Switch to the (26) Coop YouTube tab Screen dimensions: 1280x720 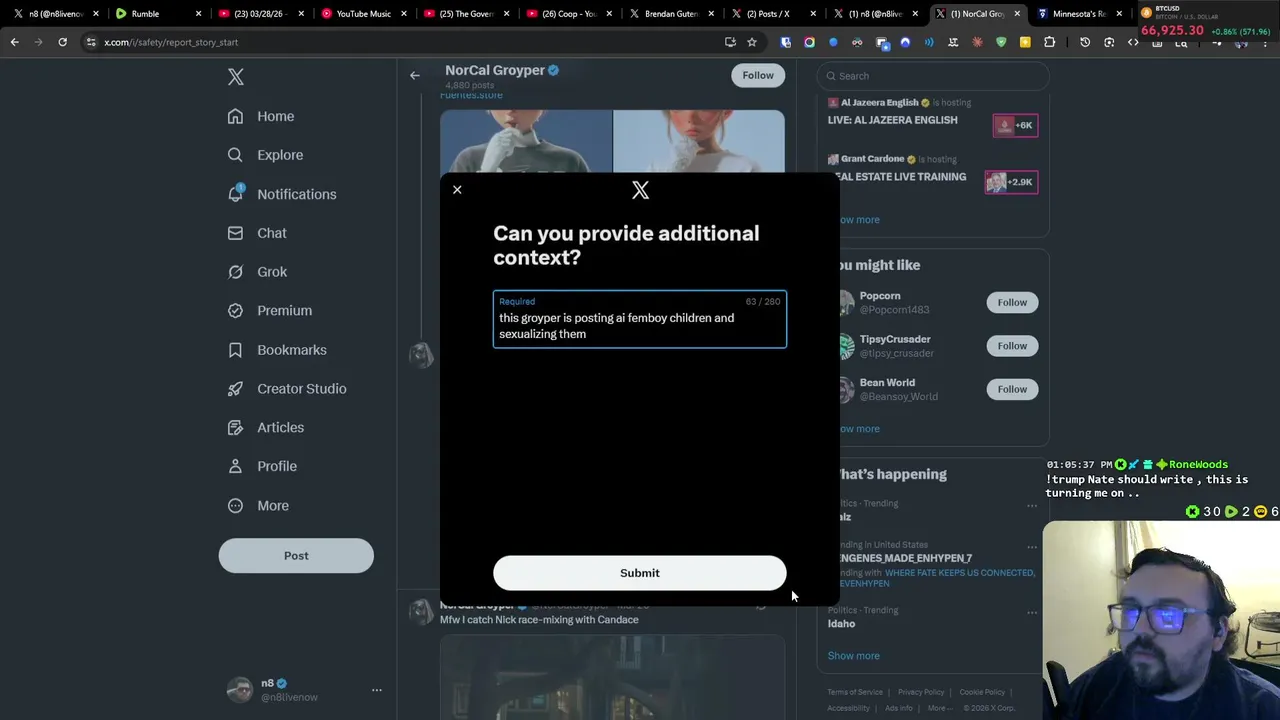[x=569, y=14]
